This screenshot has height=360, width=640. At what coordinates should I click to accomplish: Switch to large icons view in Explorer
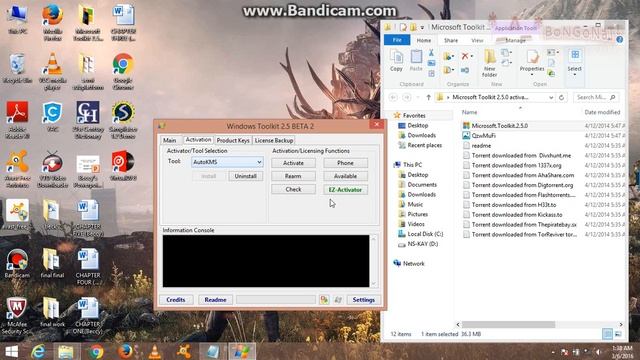pos(618,334)
